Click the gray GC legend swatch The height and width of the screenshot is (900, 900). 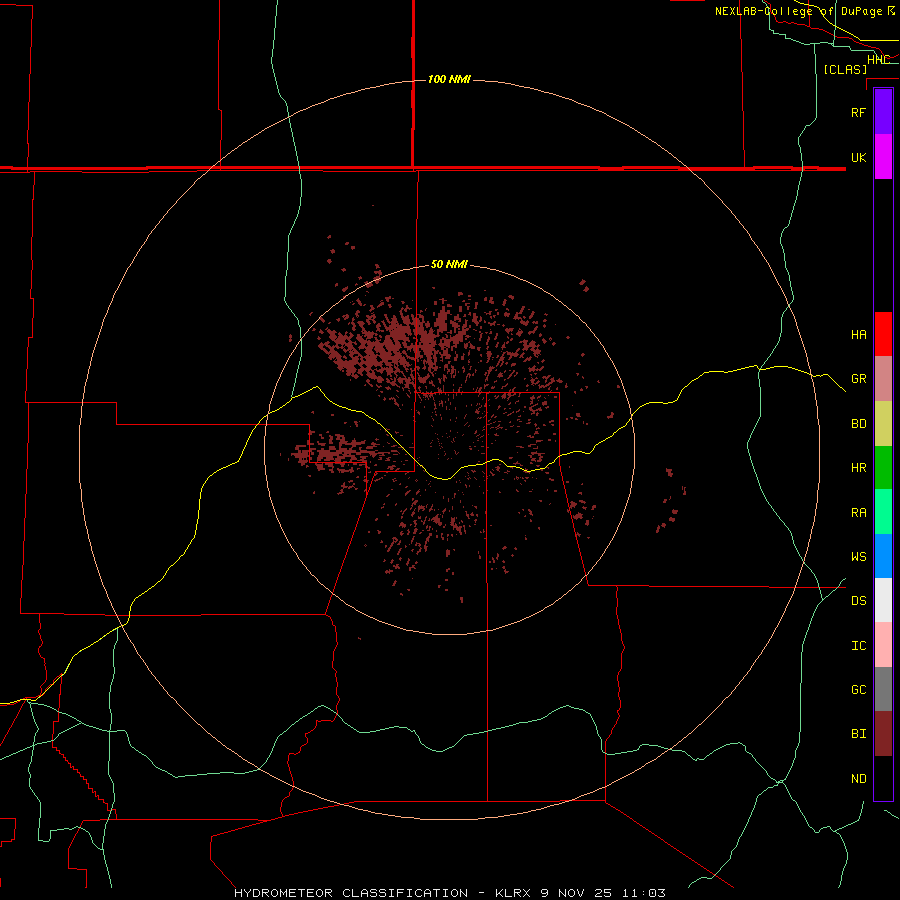[883, 689]
